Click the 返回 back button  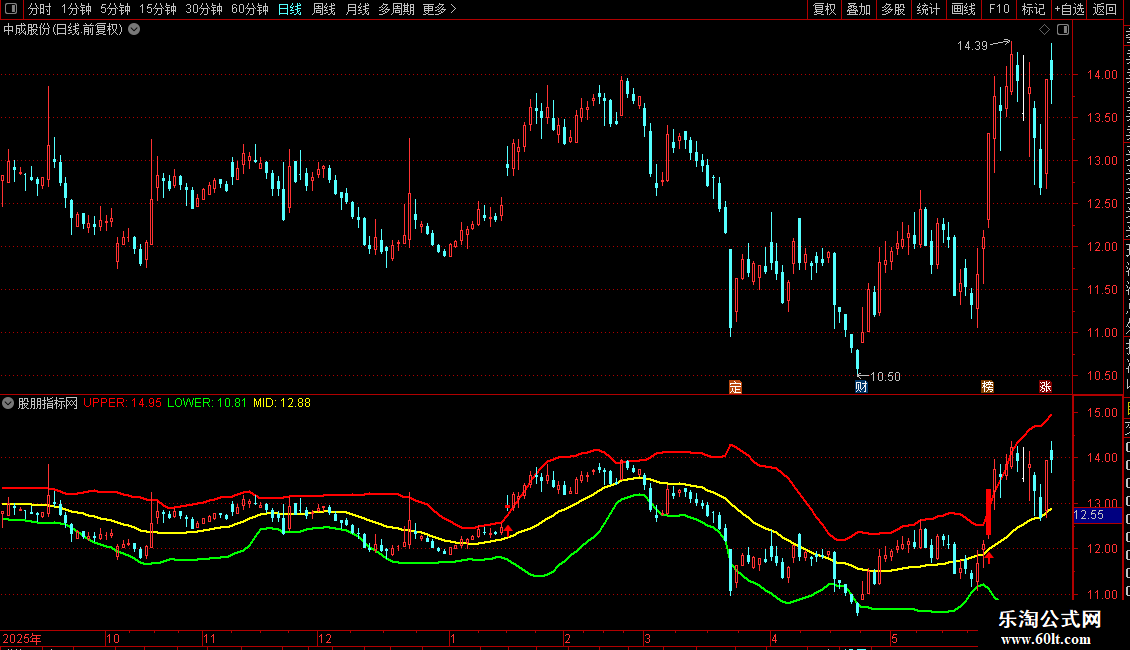coord(1105,9)
